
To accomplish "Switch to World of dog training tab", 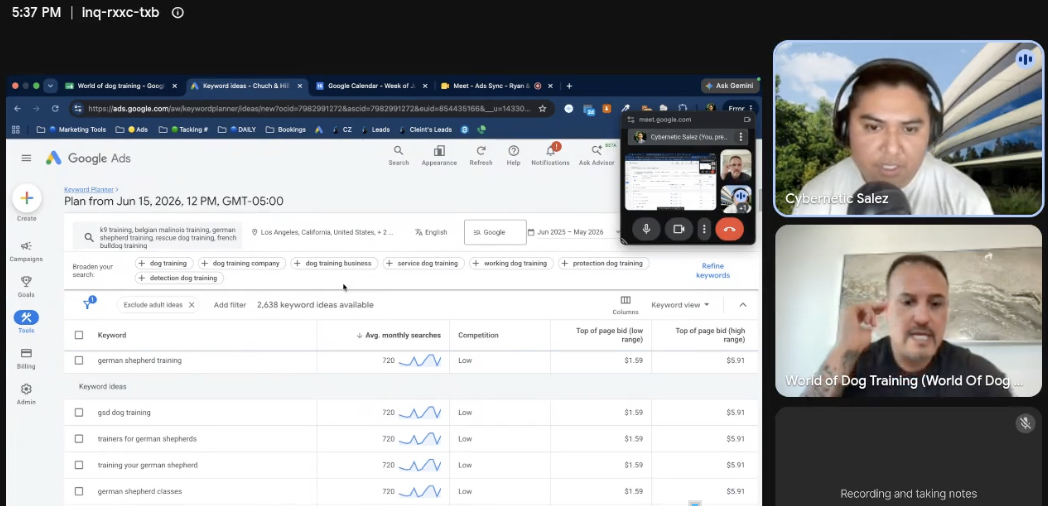I will (x=120, y=86).
